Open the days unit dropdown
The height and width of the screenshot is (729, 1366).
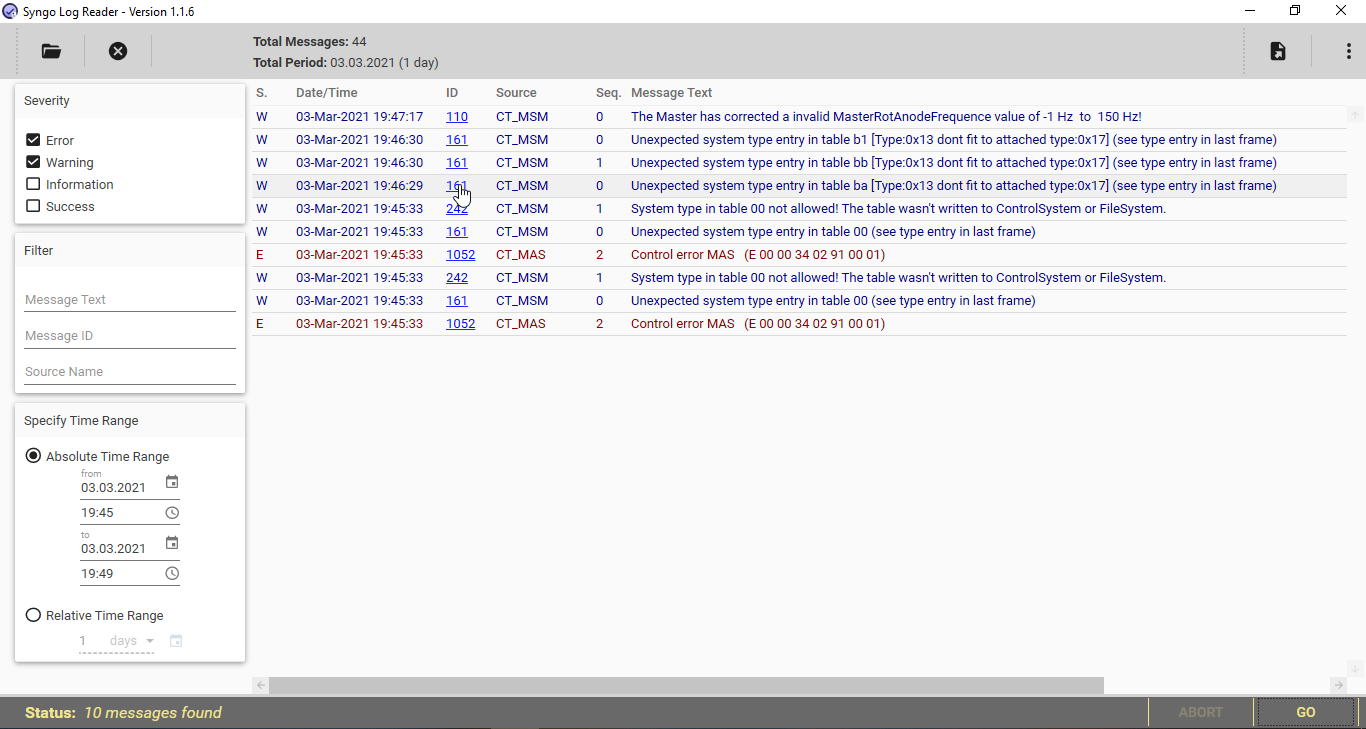coord(132,641)
